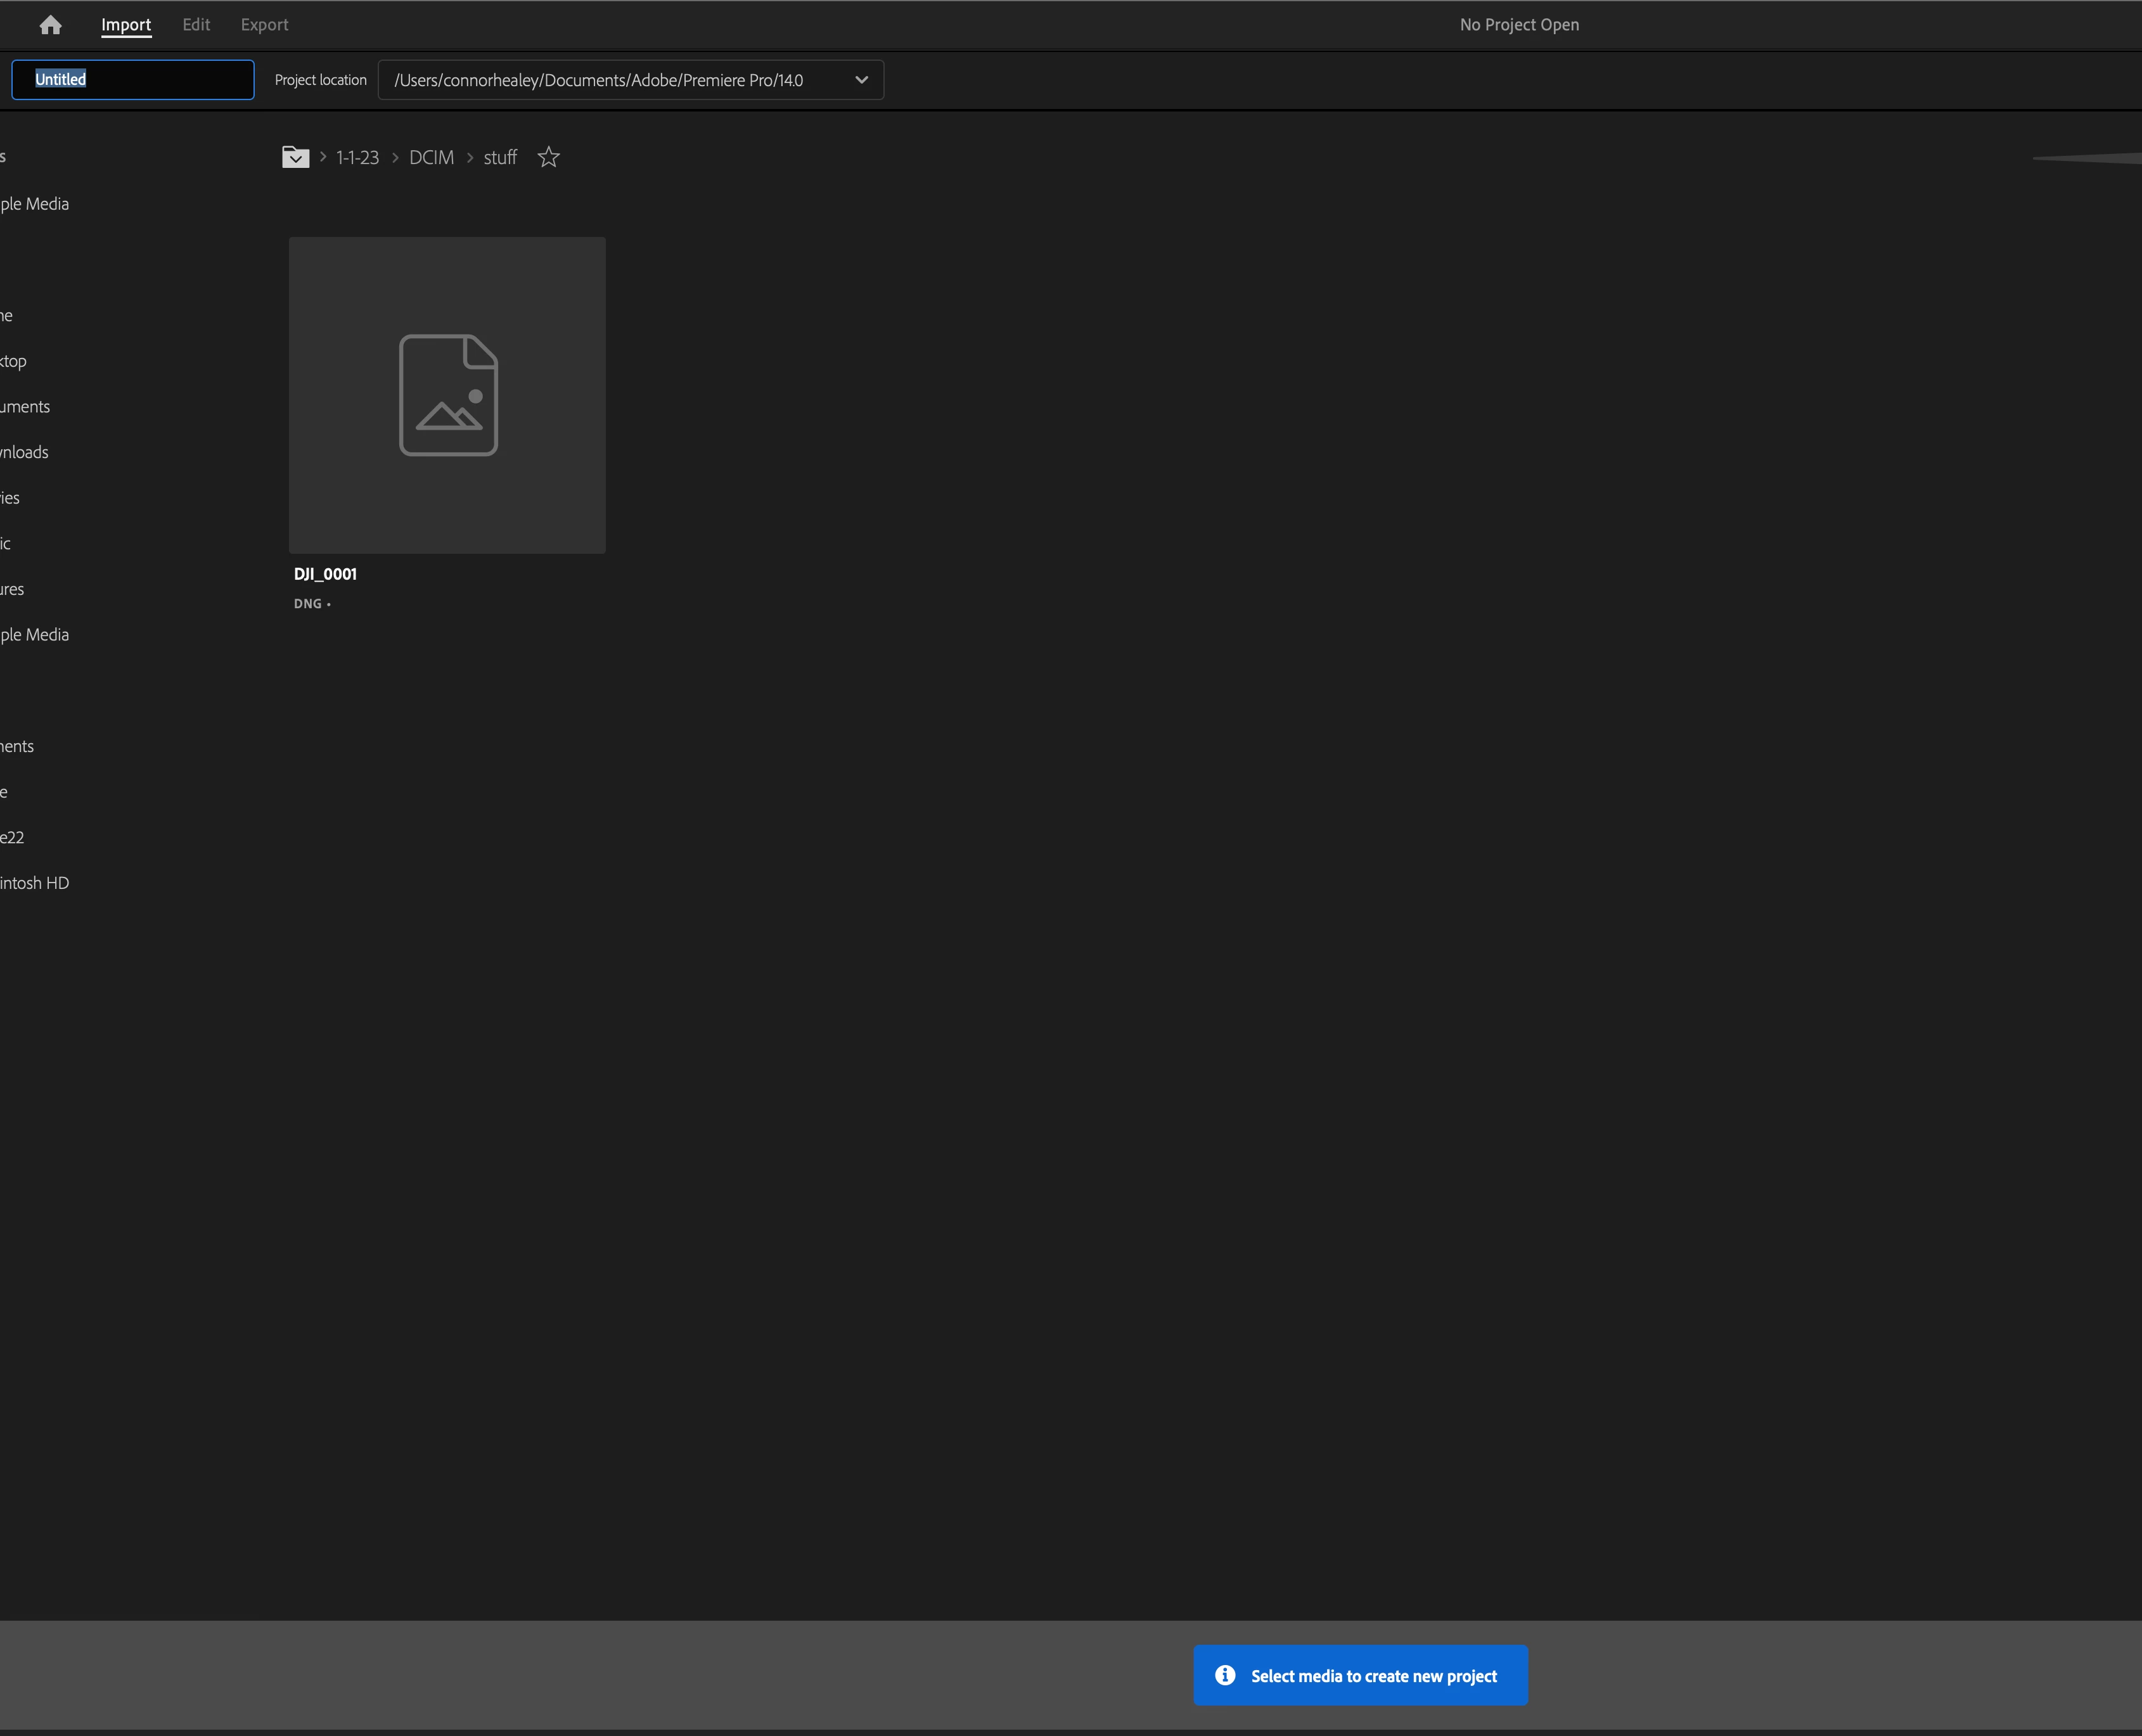Click the Home icon in top bar
Screen dimensions: 2142x1736
(x=50, y=25)
